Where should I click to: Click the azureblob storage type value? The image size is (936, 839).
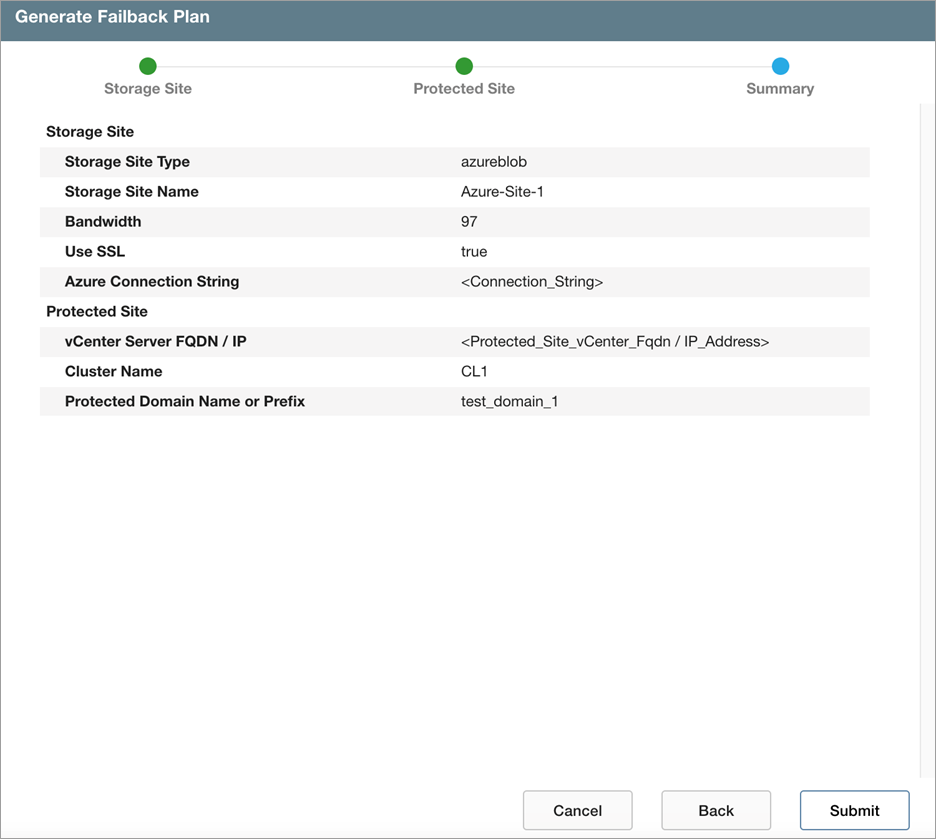[494, 162]
